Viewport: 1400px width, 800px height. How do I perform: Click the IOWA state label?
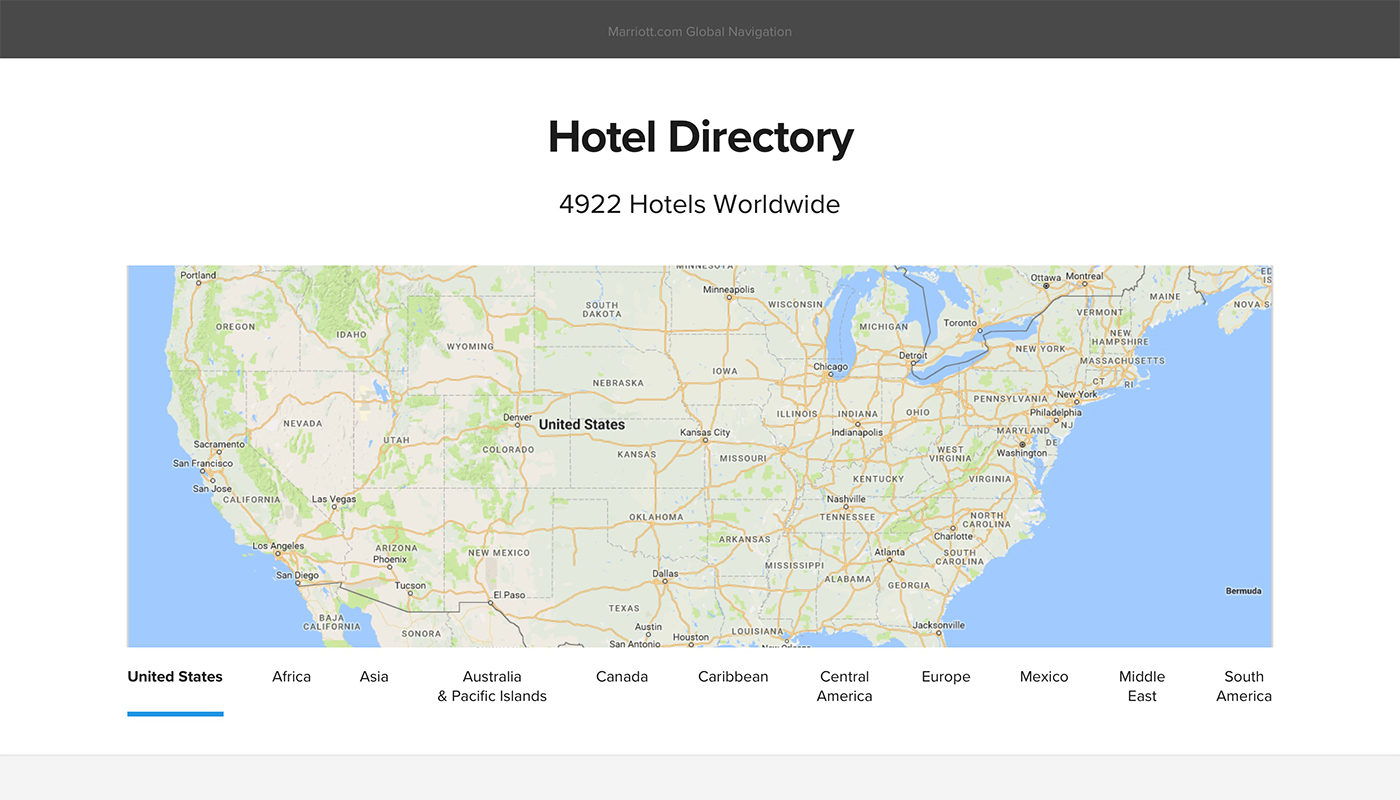coord(725,371)
